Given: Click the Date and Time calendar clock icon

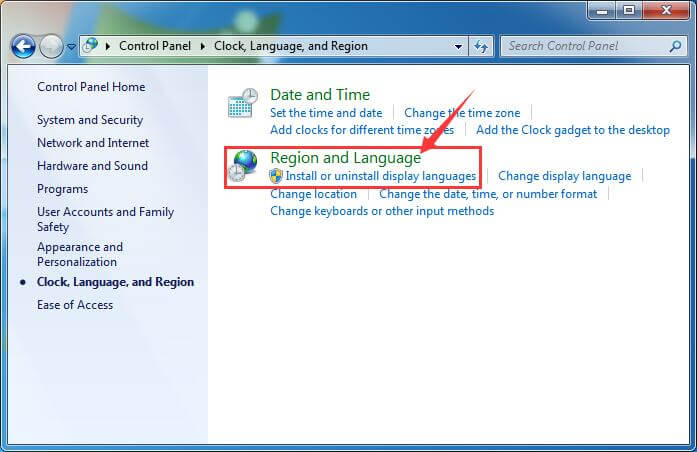Looking at the screenshot, I should pyautogui.click(x=243, y=103).
